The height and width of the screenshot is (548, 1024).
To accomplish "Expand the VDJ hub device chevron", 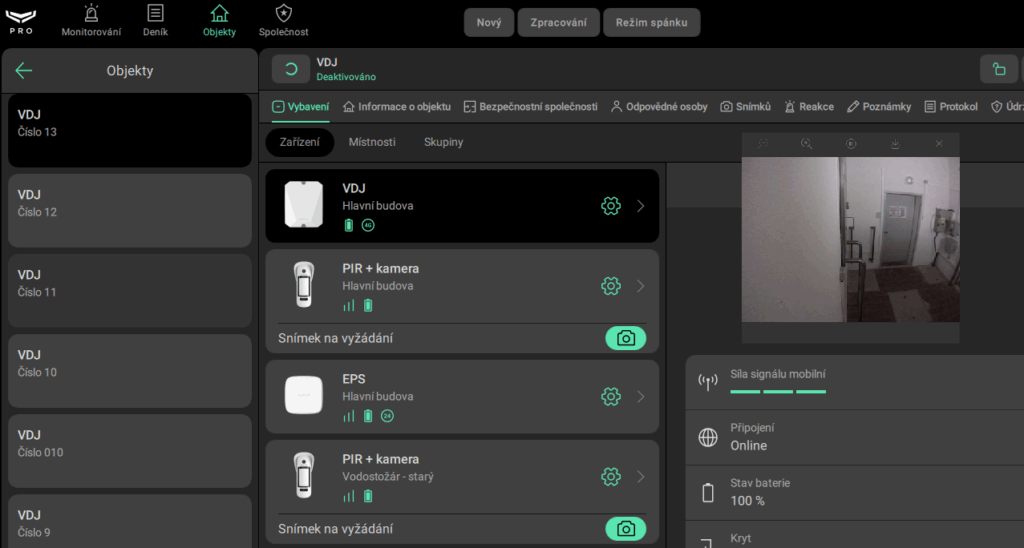I will click(x=641, y=206).
